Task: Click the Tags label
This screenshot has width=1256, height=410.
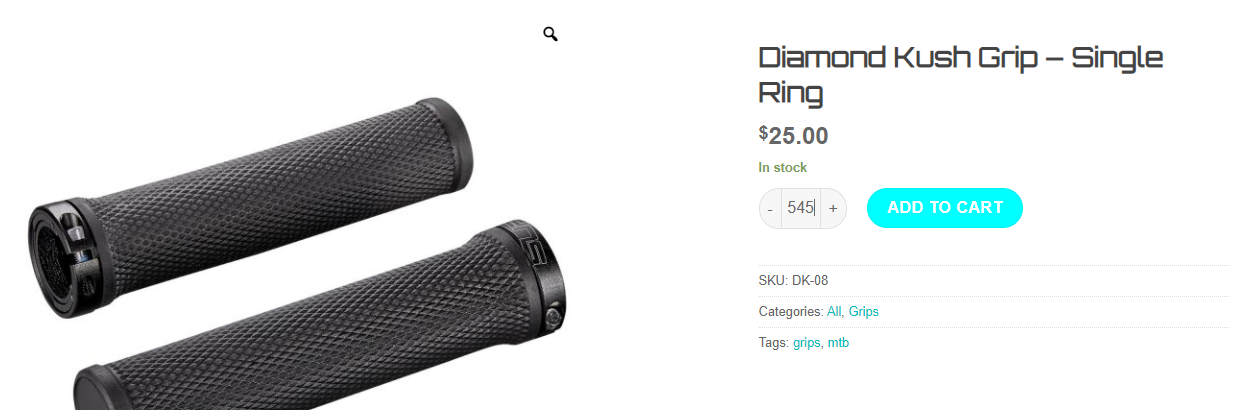Action: point(774,343)
